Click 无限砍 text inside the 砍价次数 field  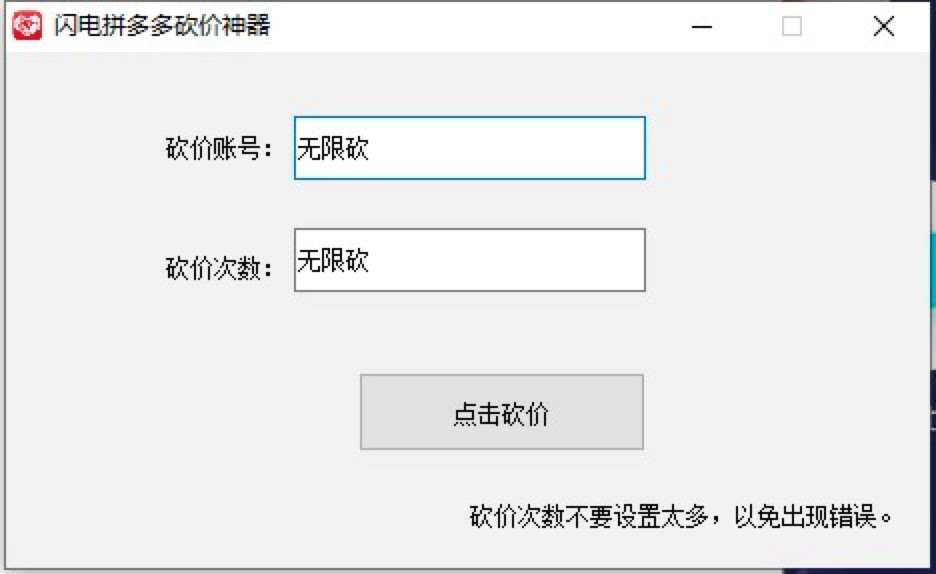pos(333,261)
